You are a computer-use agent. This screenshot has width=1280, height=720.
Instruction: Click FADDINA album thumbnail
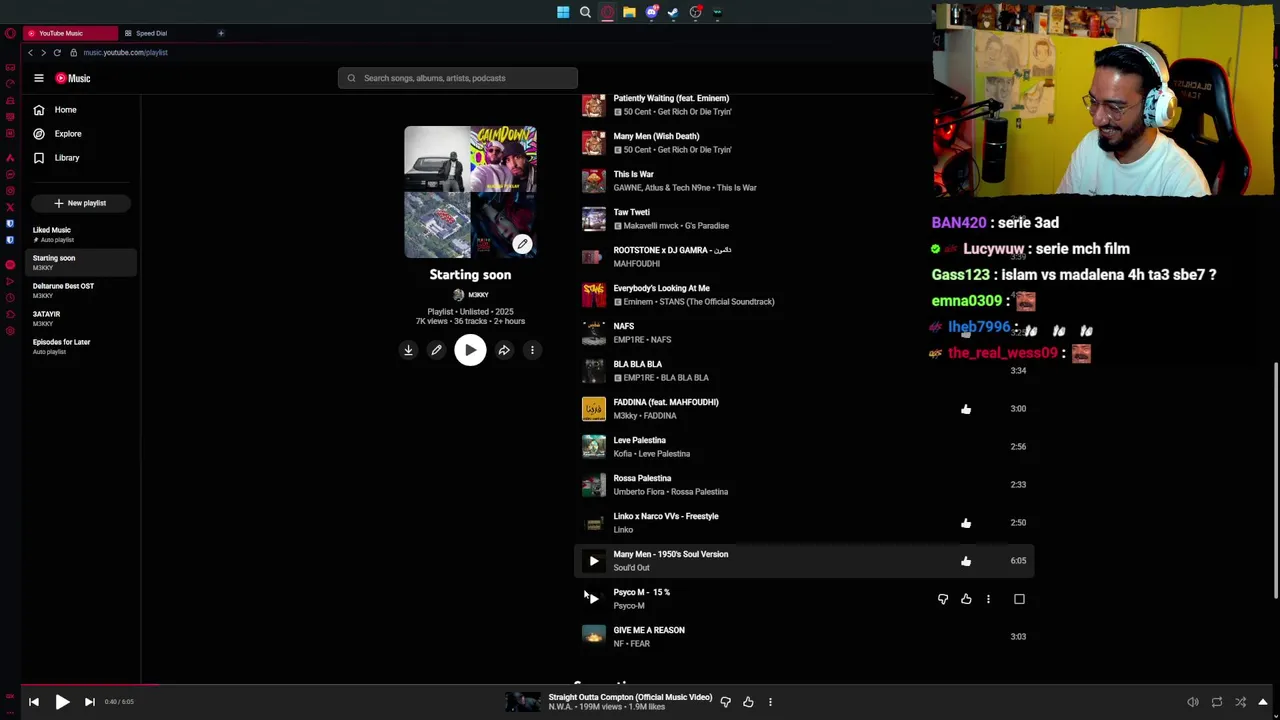click(594, 409)
